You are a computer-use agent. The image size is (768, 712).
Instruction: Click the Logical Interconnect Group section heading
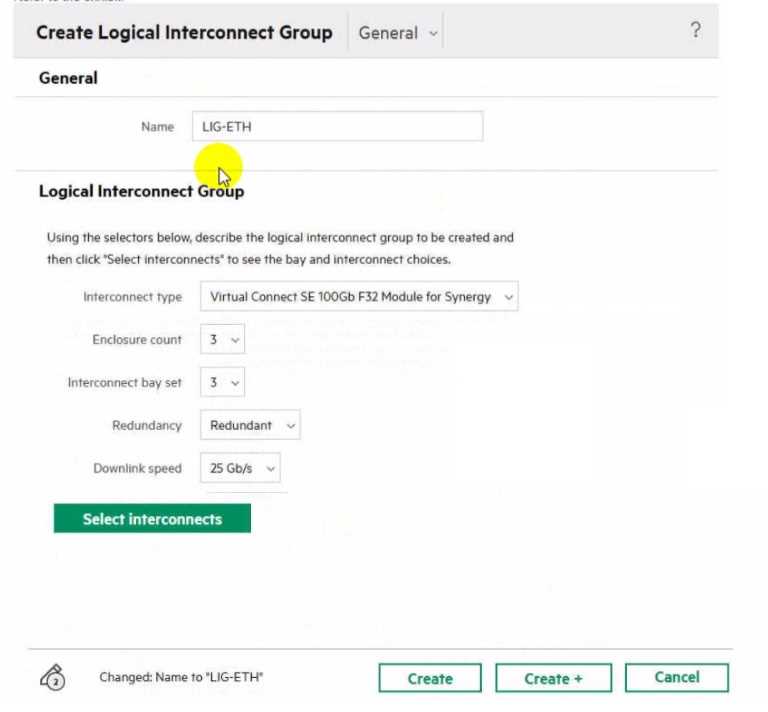point(141,191)
